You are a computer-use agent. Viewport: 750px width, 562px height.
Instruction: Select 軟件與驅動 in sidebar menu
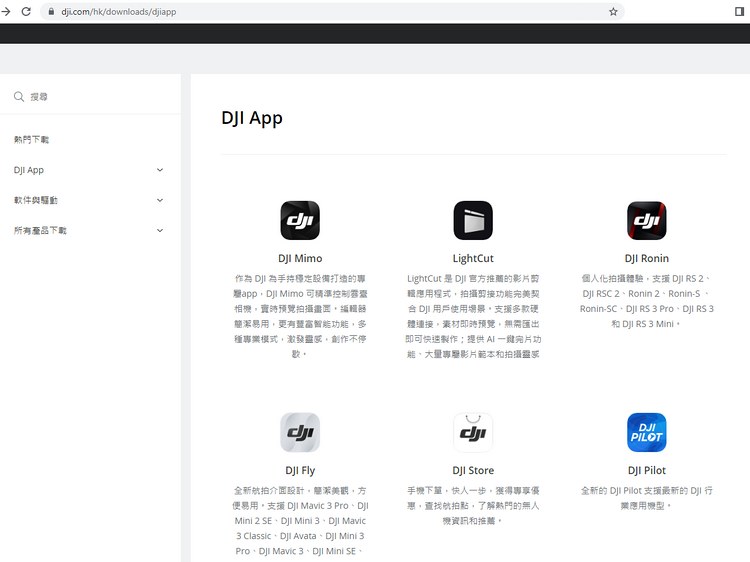(36, 200)
